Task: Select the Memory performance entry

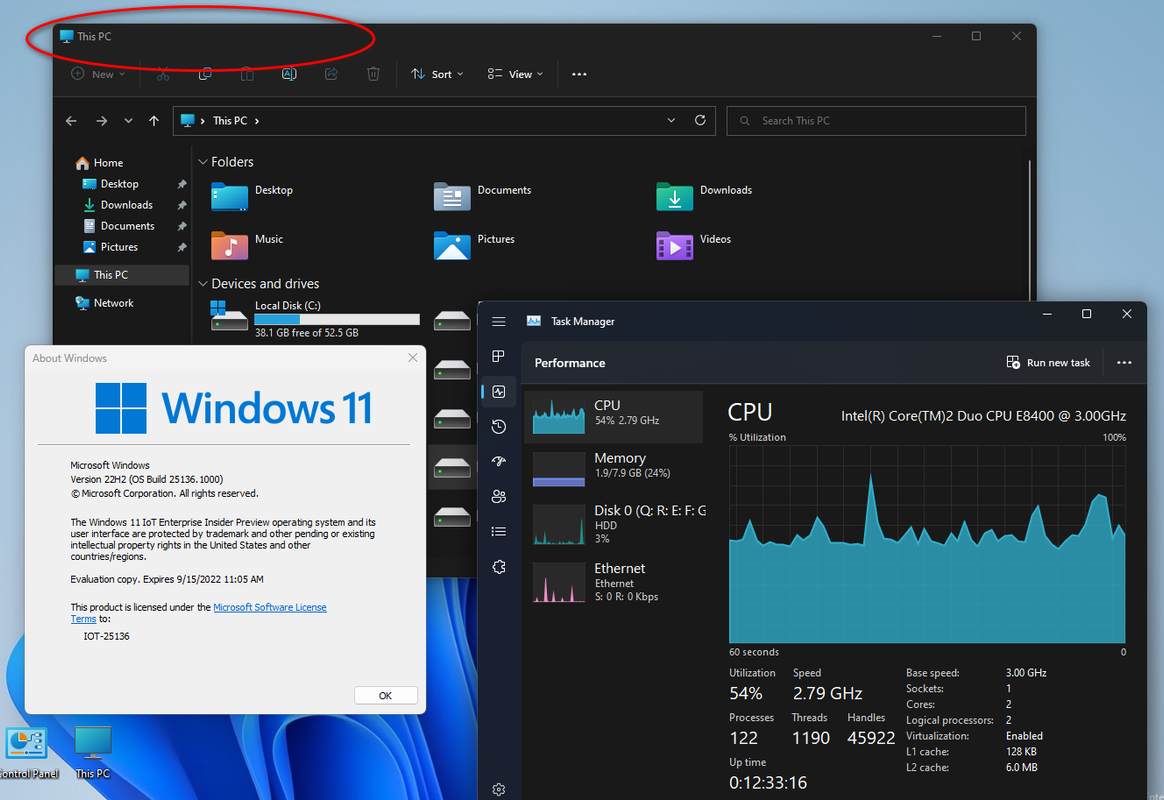Action: 614,468
